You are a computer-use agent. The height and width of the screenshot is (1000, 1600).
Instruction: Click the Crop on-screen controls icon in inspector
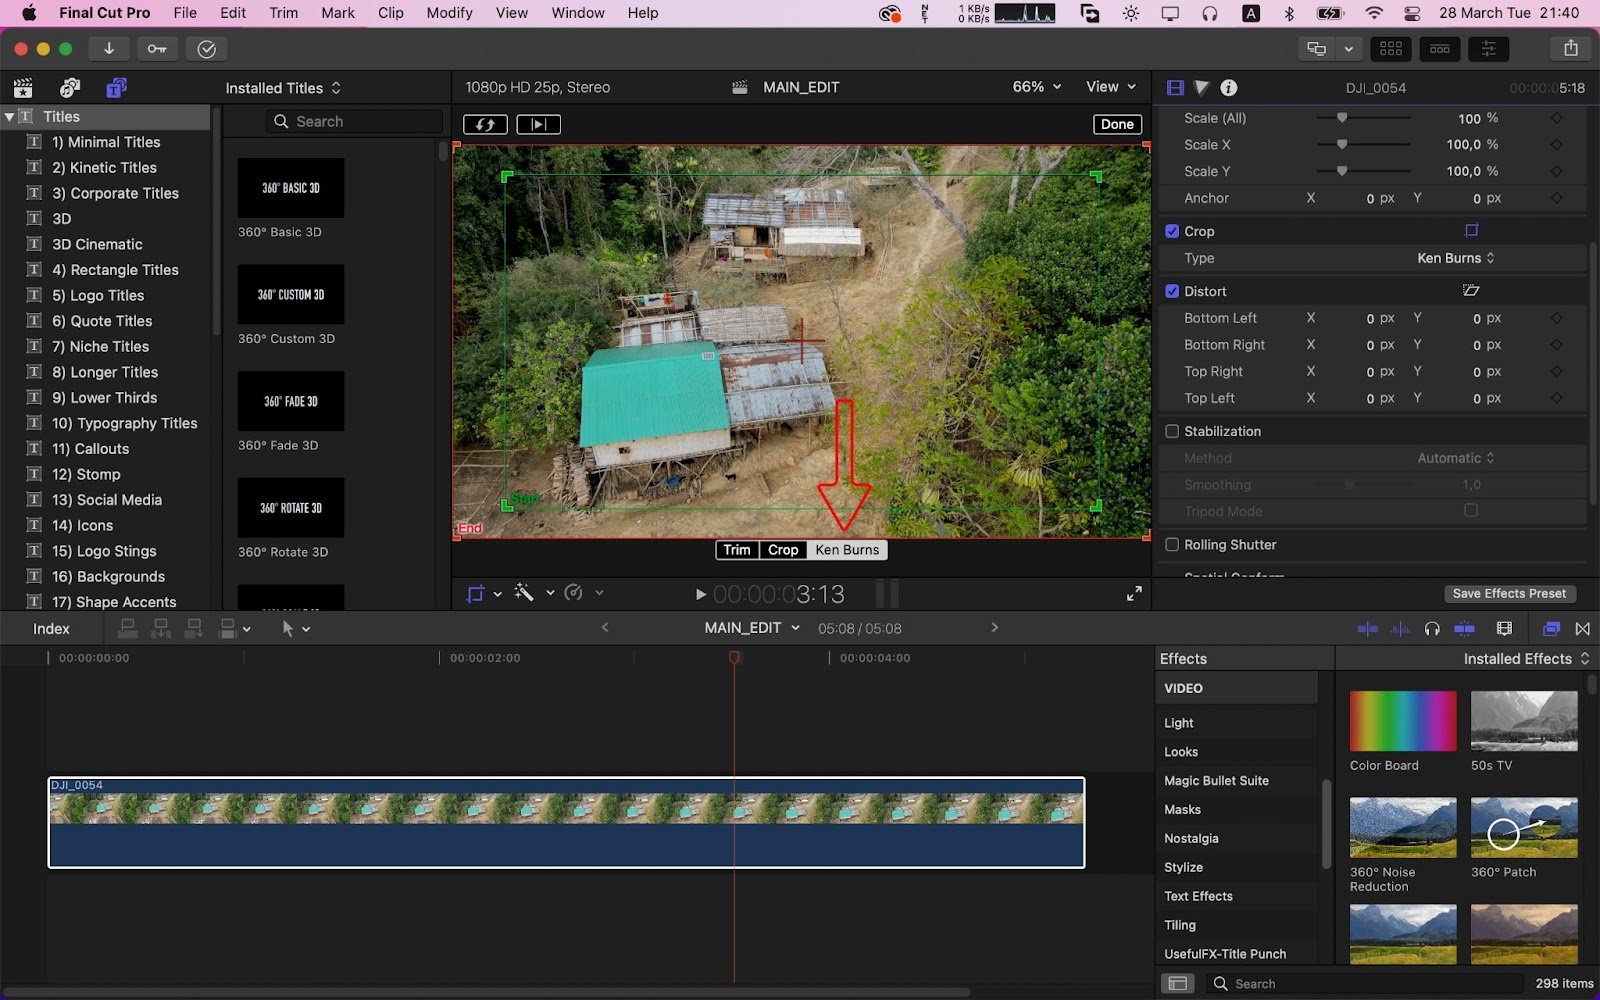coord(1471,231)
